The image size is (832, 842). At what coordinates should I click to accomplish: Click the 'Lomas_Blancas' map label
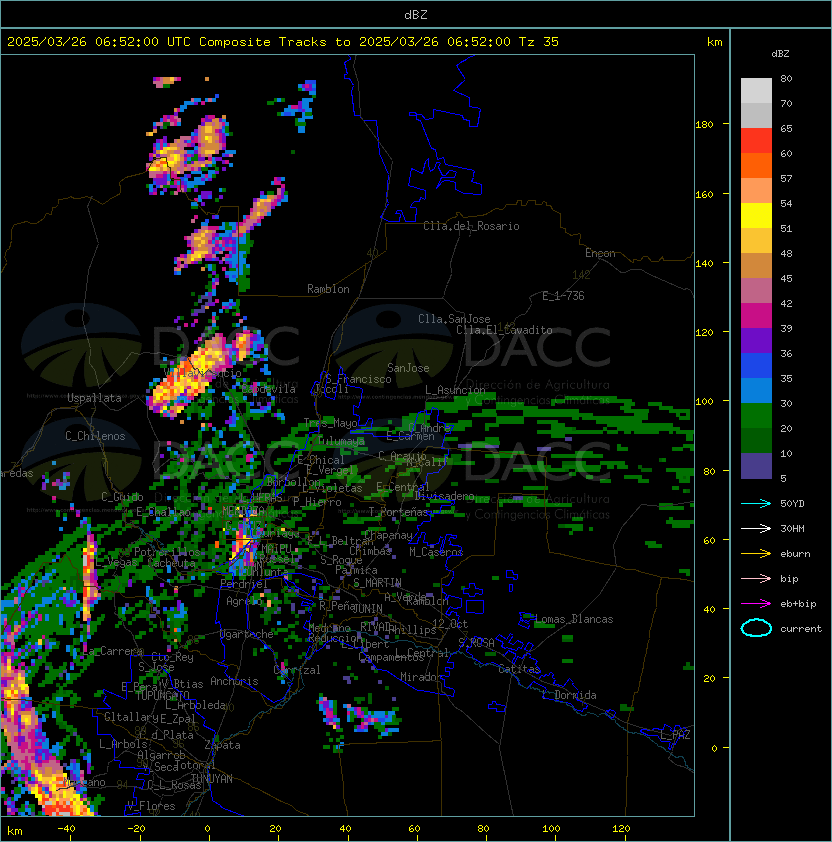tap(574, 619)
